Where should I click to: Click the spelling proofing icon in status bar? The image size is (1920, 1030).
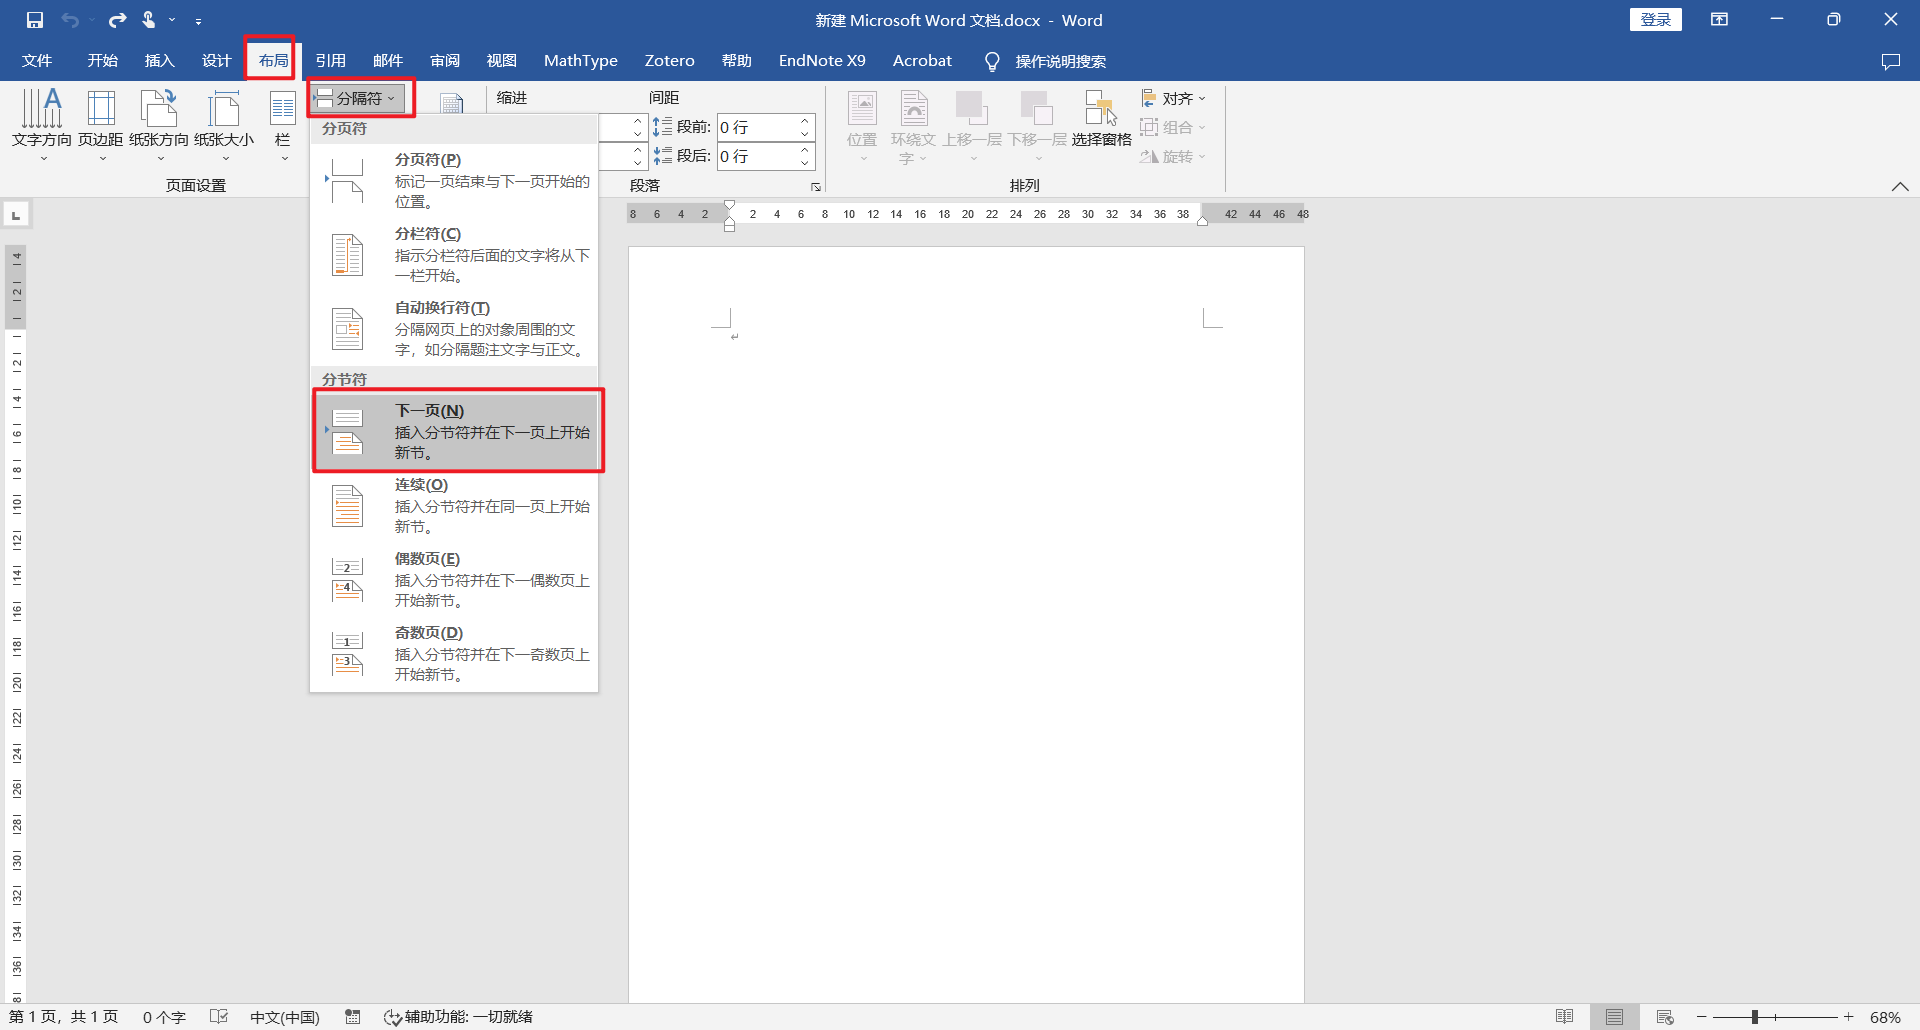[219, 1017]
